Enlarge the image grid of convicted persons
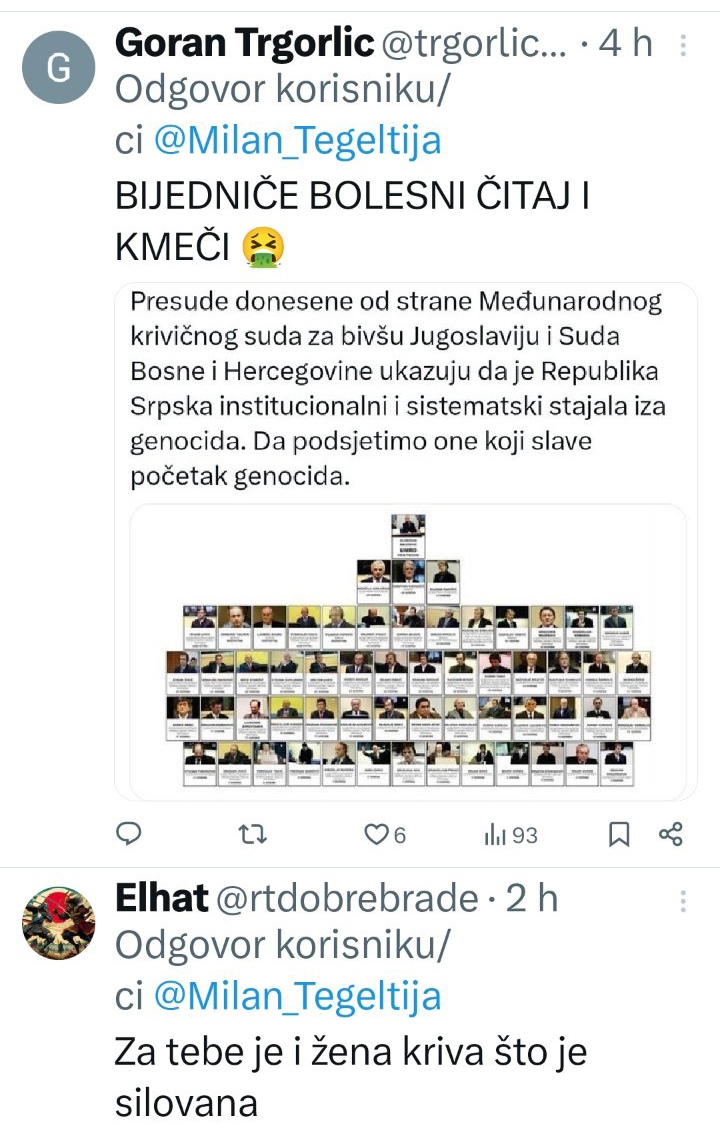The width and height of the screenshot is (720, 1125). pyautogui.click(x=407, y=651)
